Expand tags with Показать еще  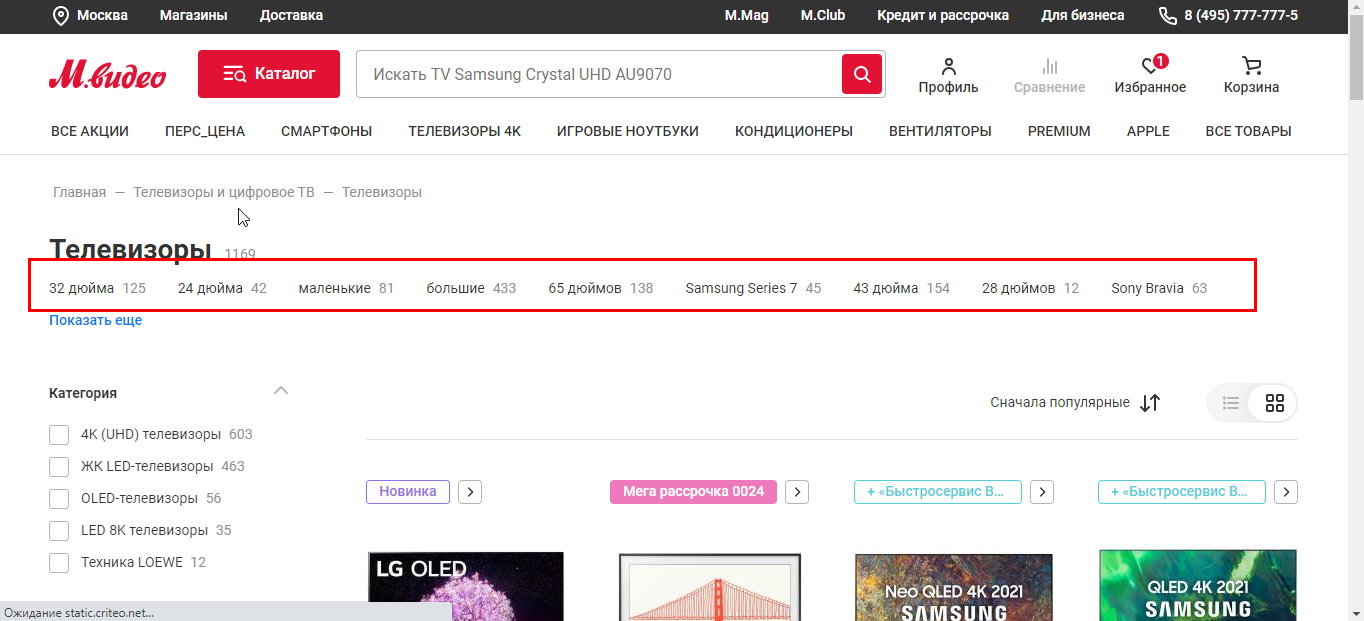(95, 320)
